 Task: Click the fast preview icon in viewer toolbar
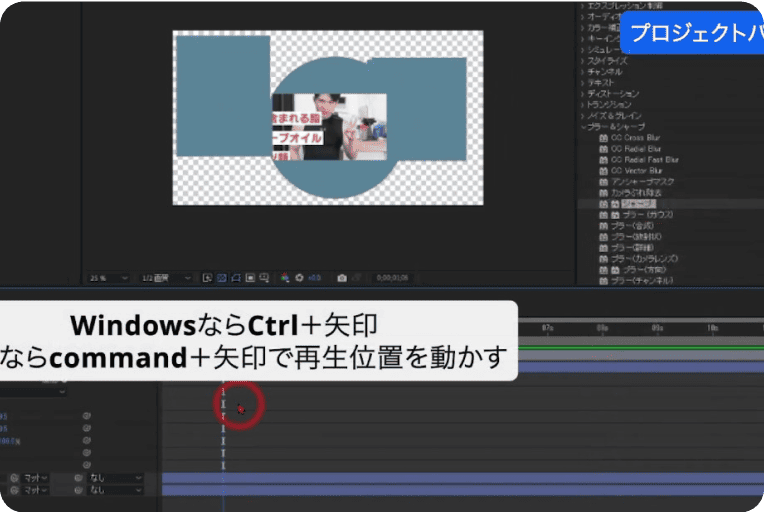[207, 277]
